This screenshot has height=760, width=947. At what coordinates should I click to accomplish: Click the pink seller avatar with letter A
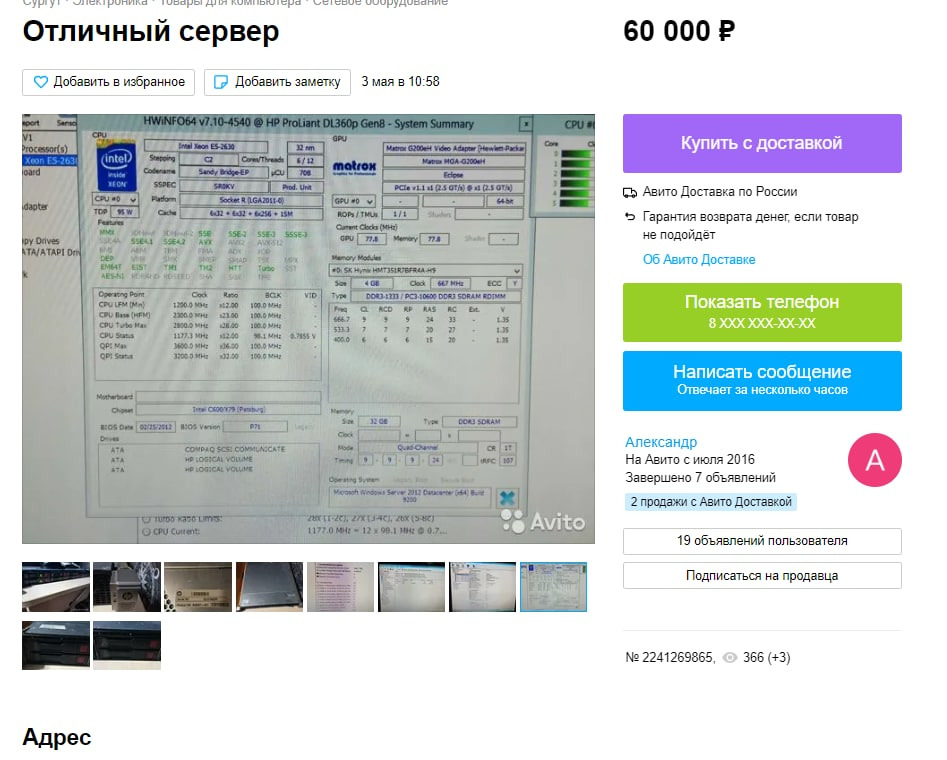[875, 460]
